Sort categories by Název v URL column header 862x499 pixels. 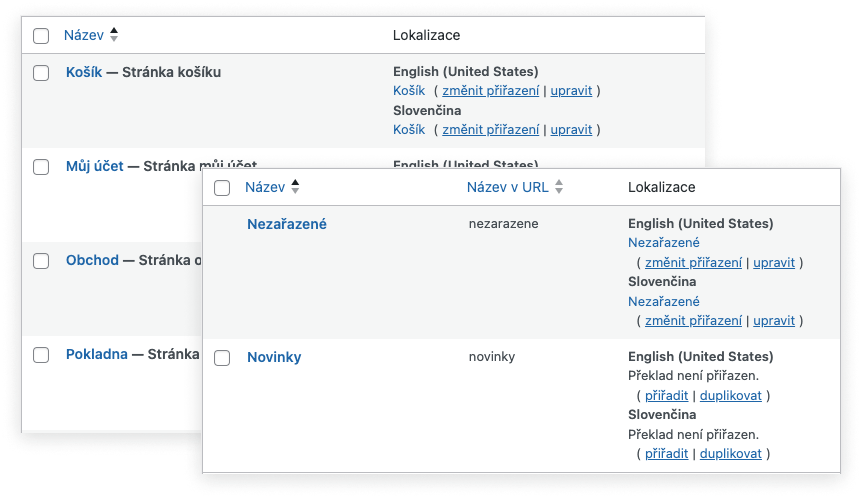[x=507, y=187]
